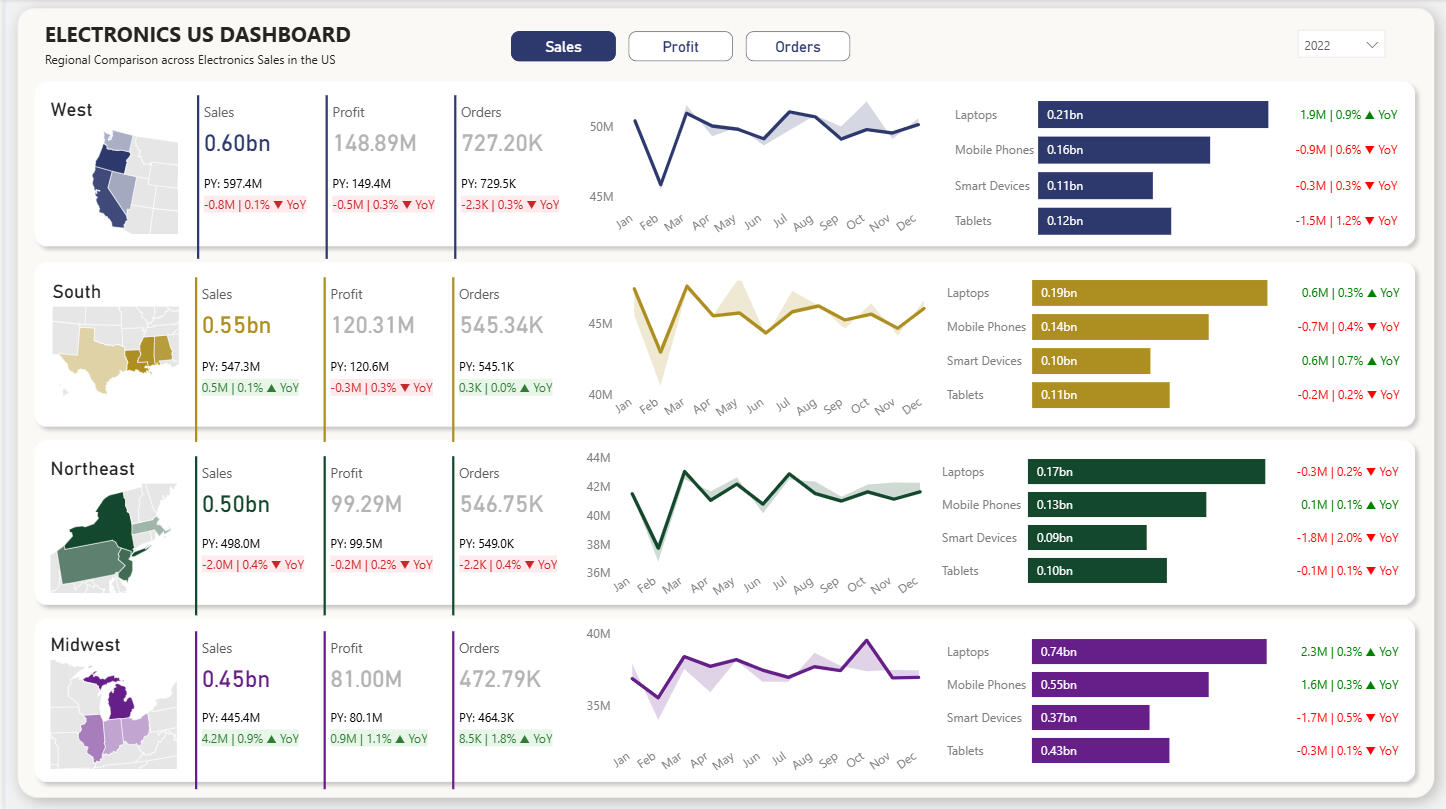Click the Northeast Orders 546.75K card

coord(501,504)
